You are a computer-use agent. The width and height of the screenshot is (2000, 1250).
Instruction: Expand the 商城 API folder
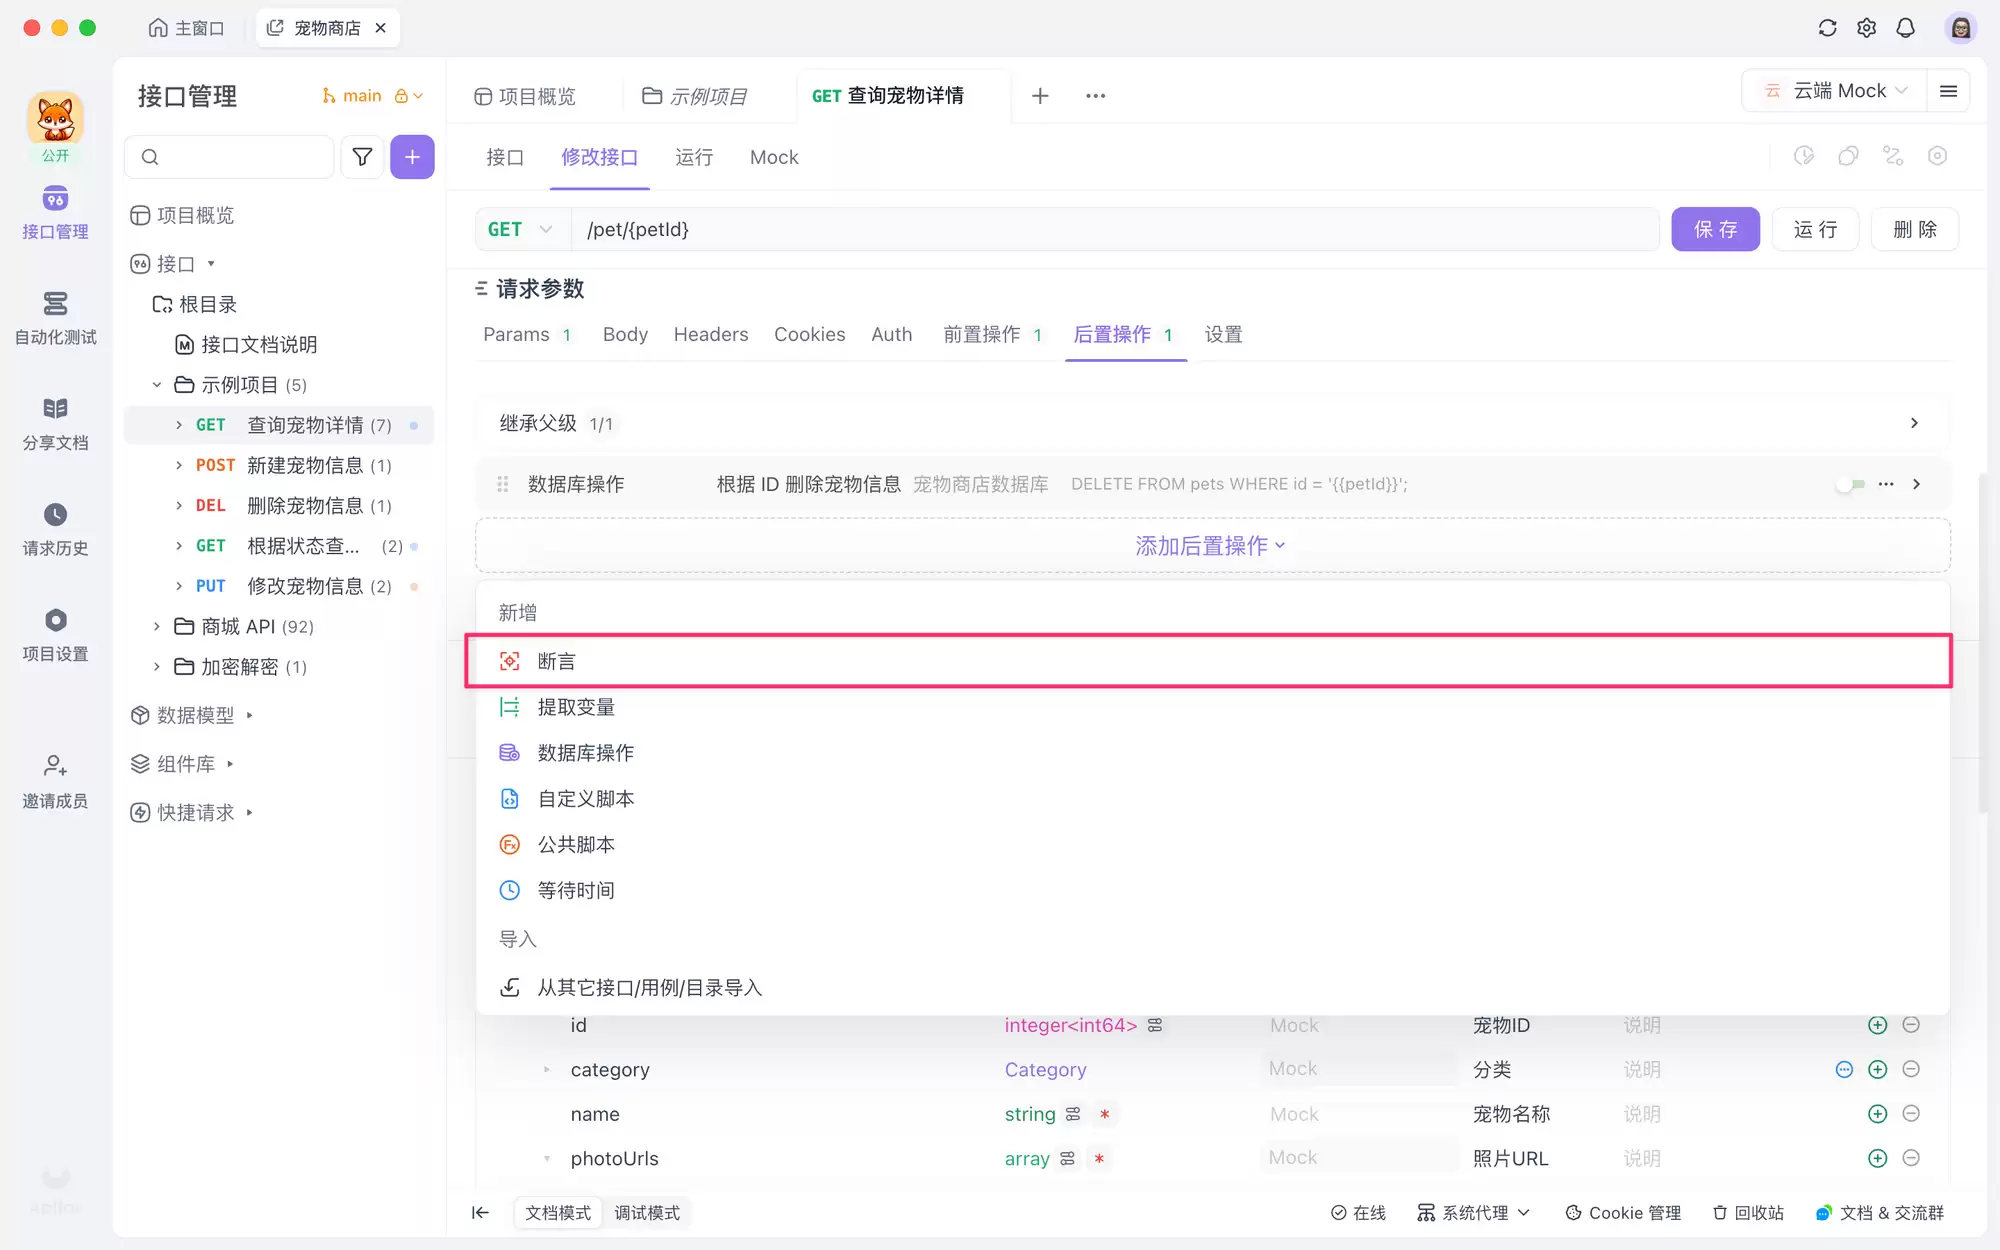click(x=157, y=627)
